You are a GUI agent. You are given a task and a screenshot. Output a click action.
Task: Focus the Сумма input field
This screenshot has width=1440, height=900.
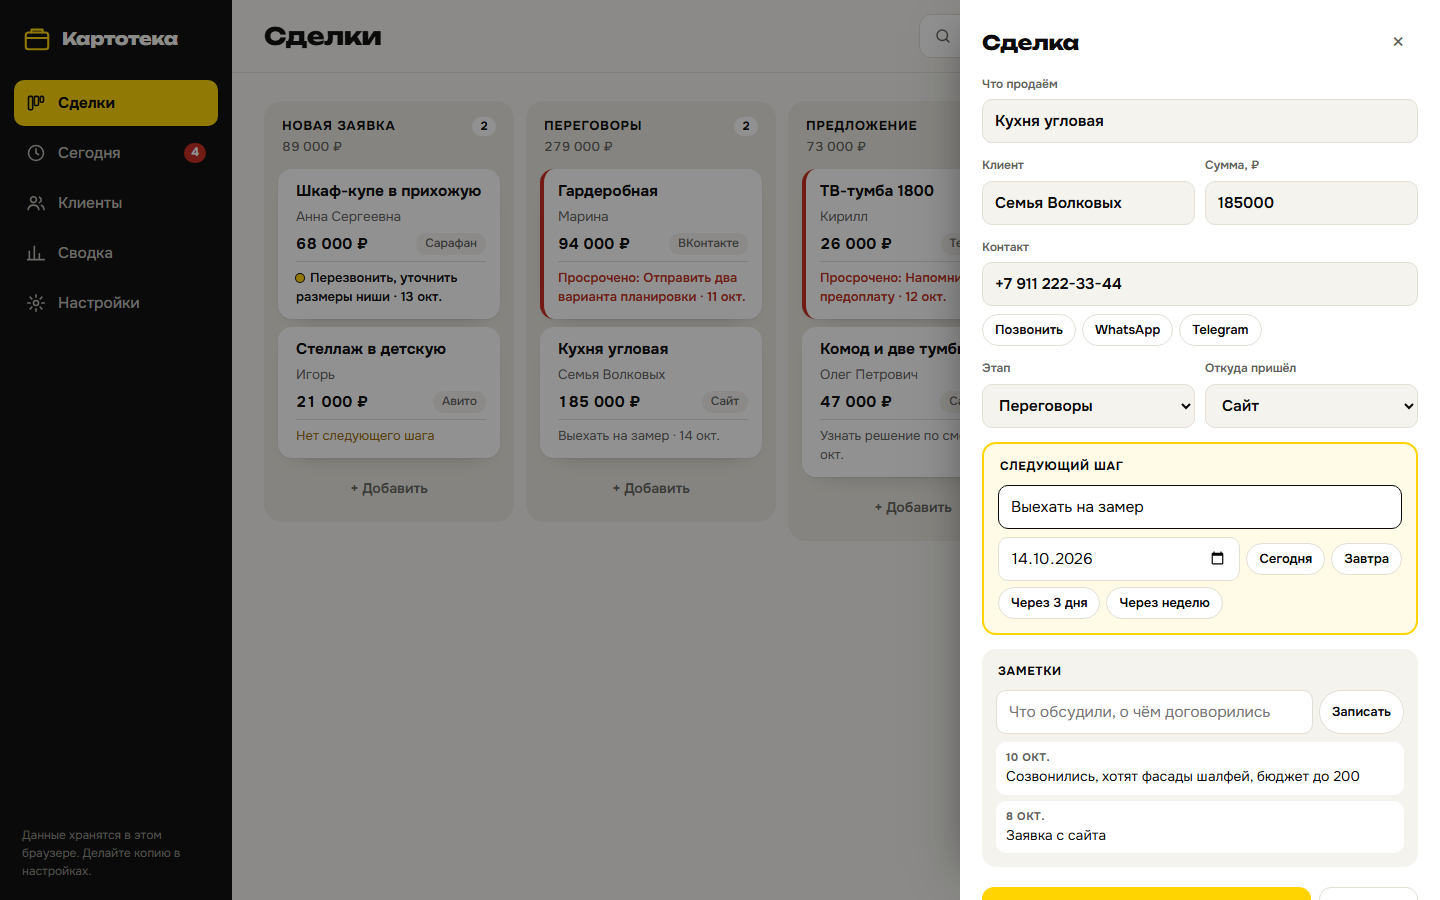[x=1311, y=203]
